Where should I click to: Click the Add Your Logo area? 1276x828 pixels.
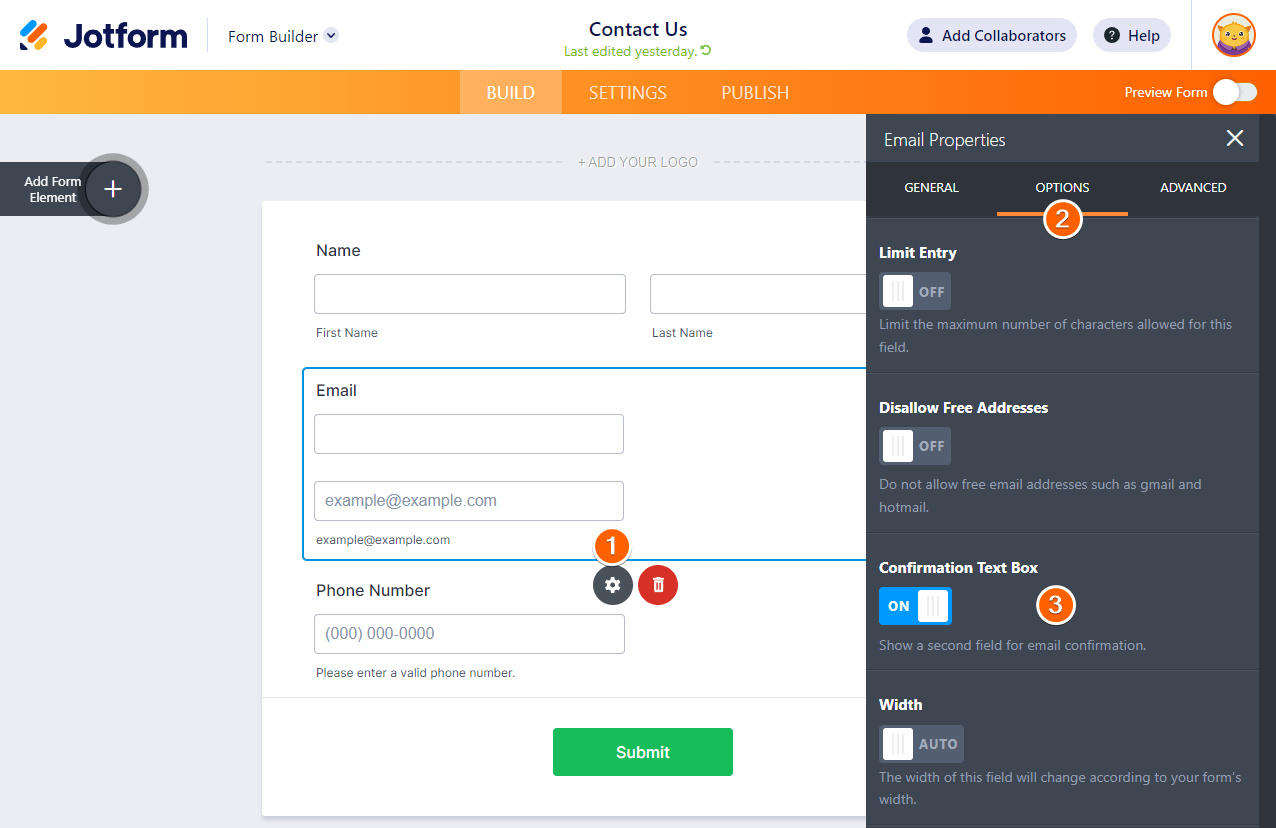click(637, 162)
